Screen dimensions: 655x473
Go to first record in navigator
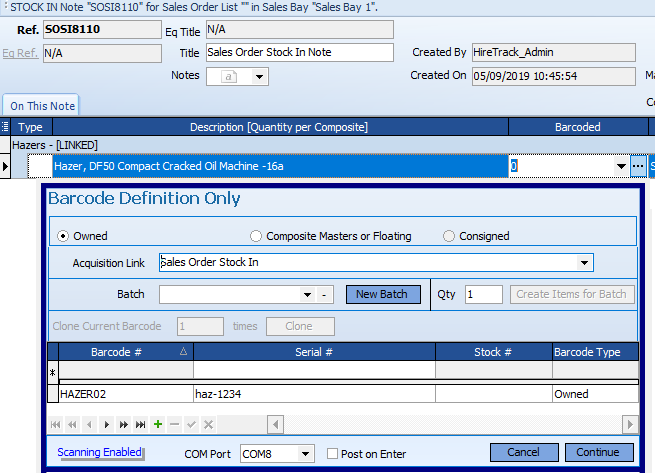point(56,424)
